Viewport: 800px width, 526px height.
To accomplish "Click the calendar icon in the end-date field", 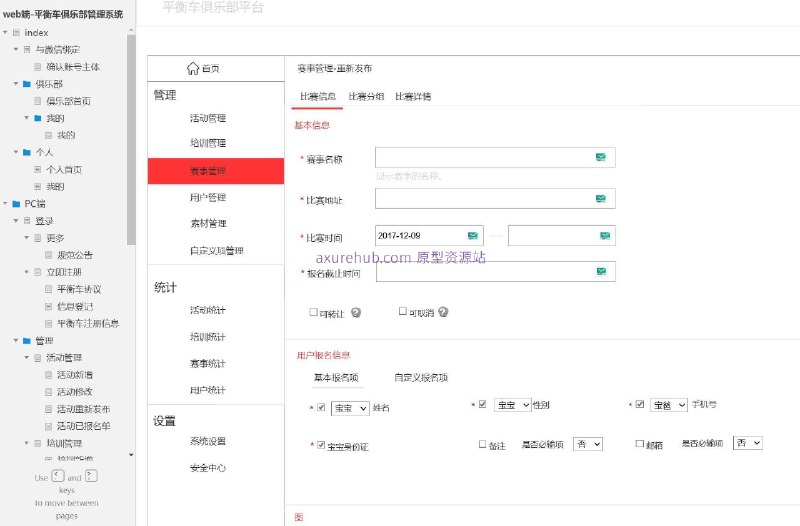I will pyautogui.click(x=605, y=235).
